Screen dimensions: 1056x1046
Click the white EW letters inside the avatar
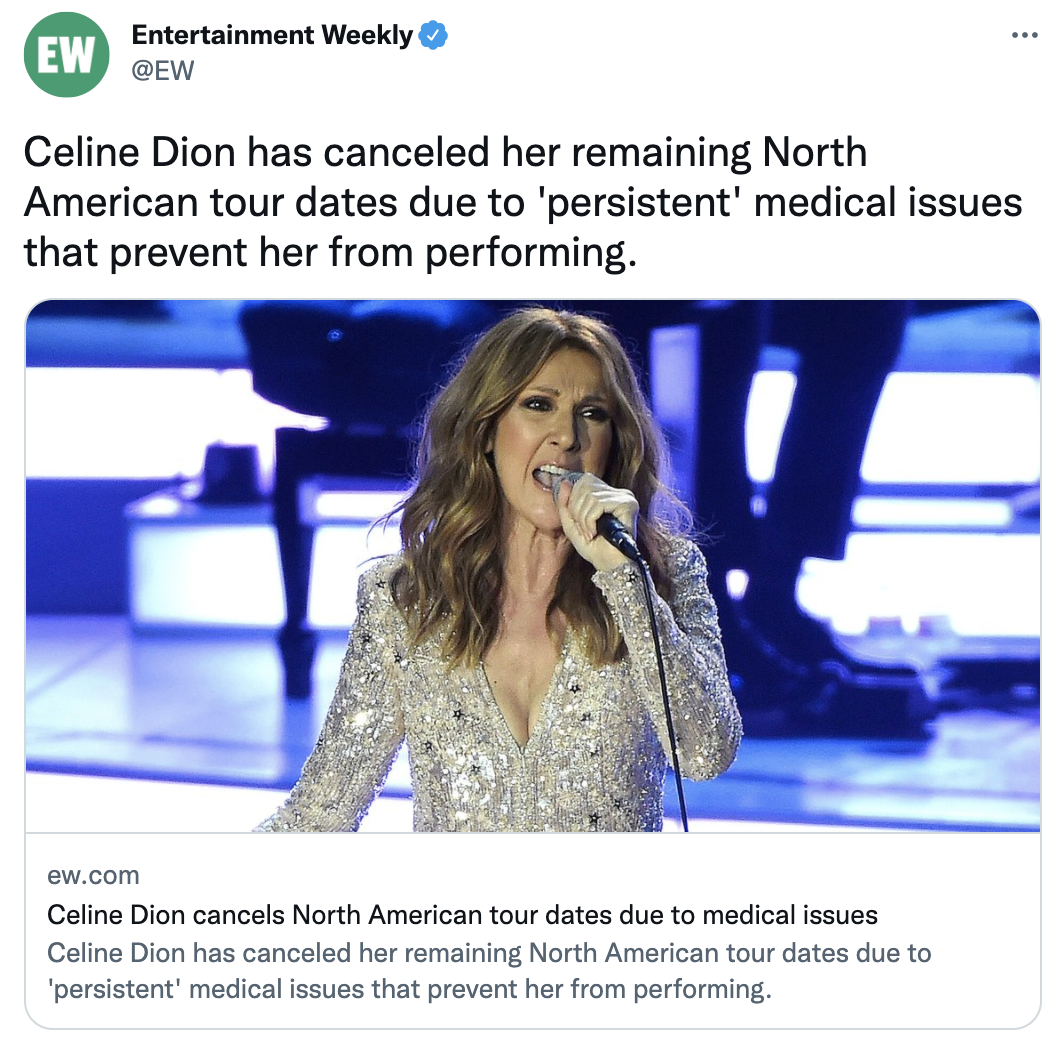pyautogui.click(x=66, y=55)
